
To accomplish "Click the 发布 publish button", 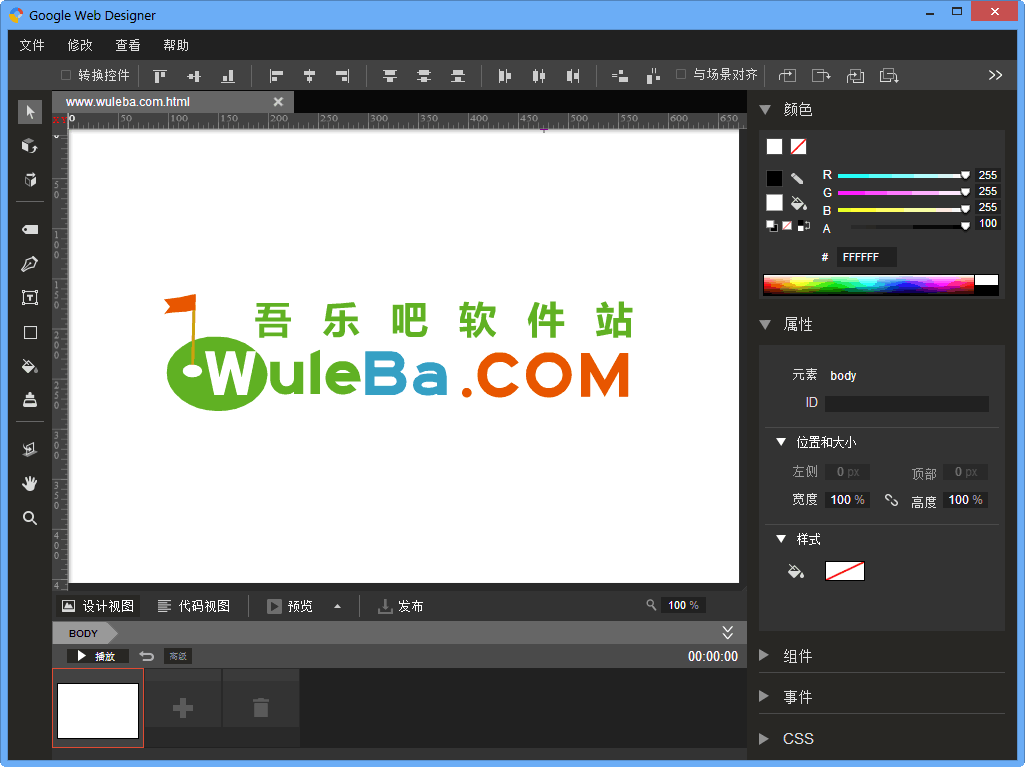I will pos(401,606).
